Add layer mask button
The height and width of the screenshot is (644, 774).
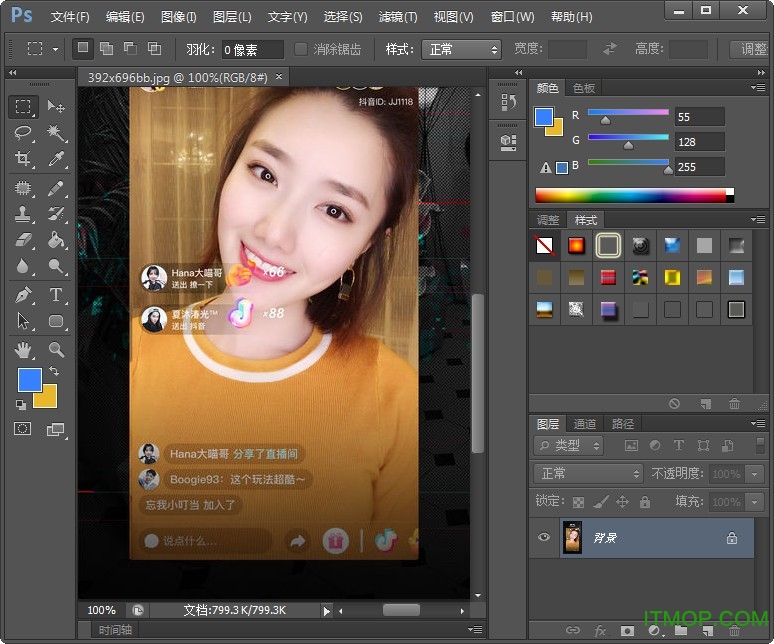627,630
